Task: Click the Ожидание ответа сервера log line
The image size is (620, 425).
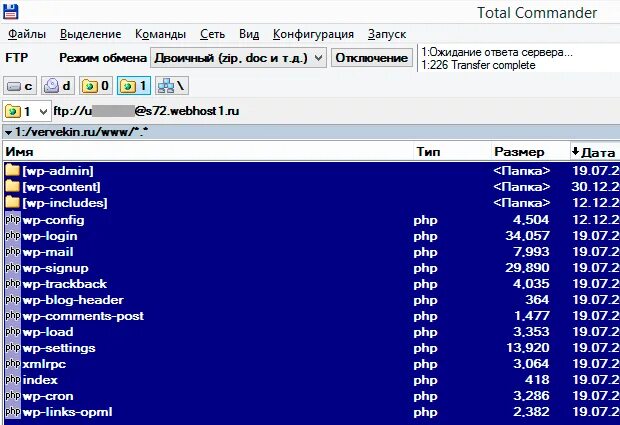Action: tap(497, 52)
